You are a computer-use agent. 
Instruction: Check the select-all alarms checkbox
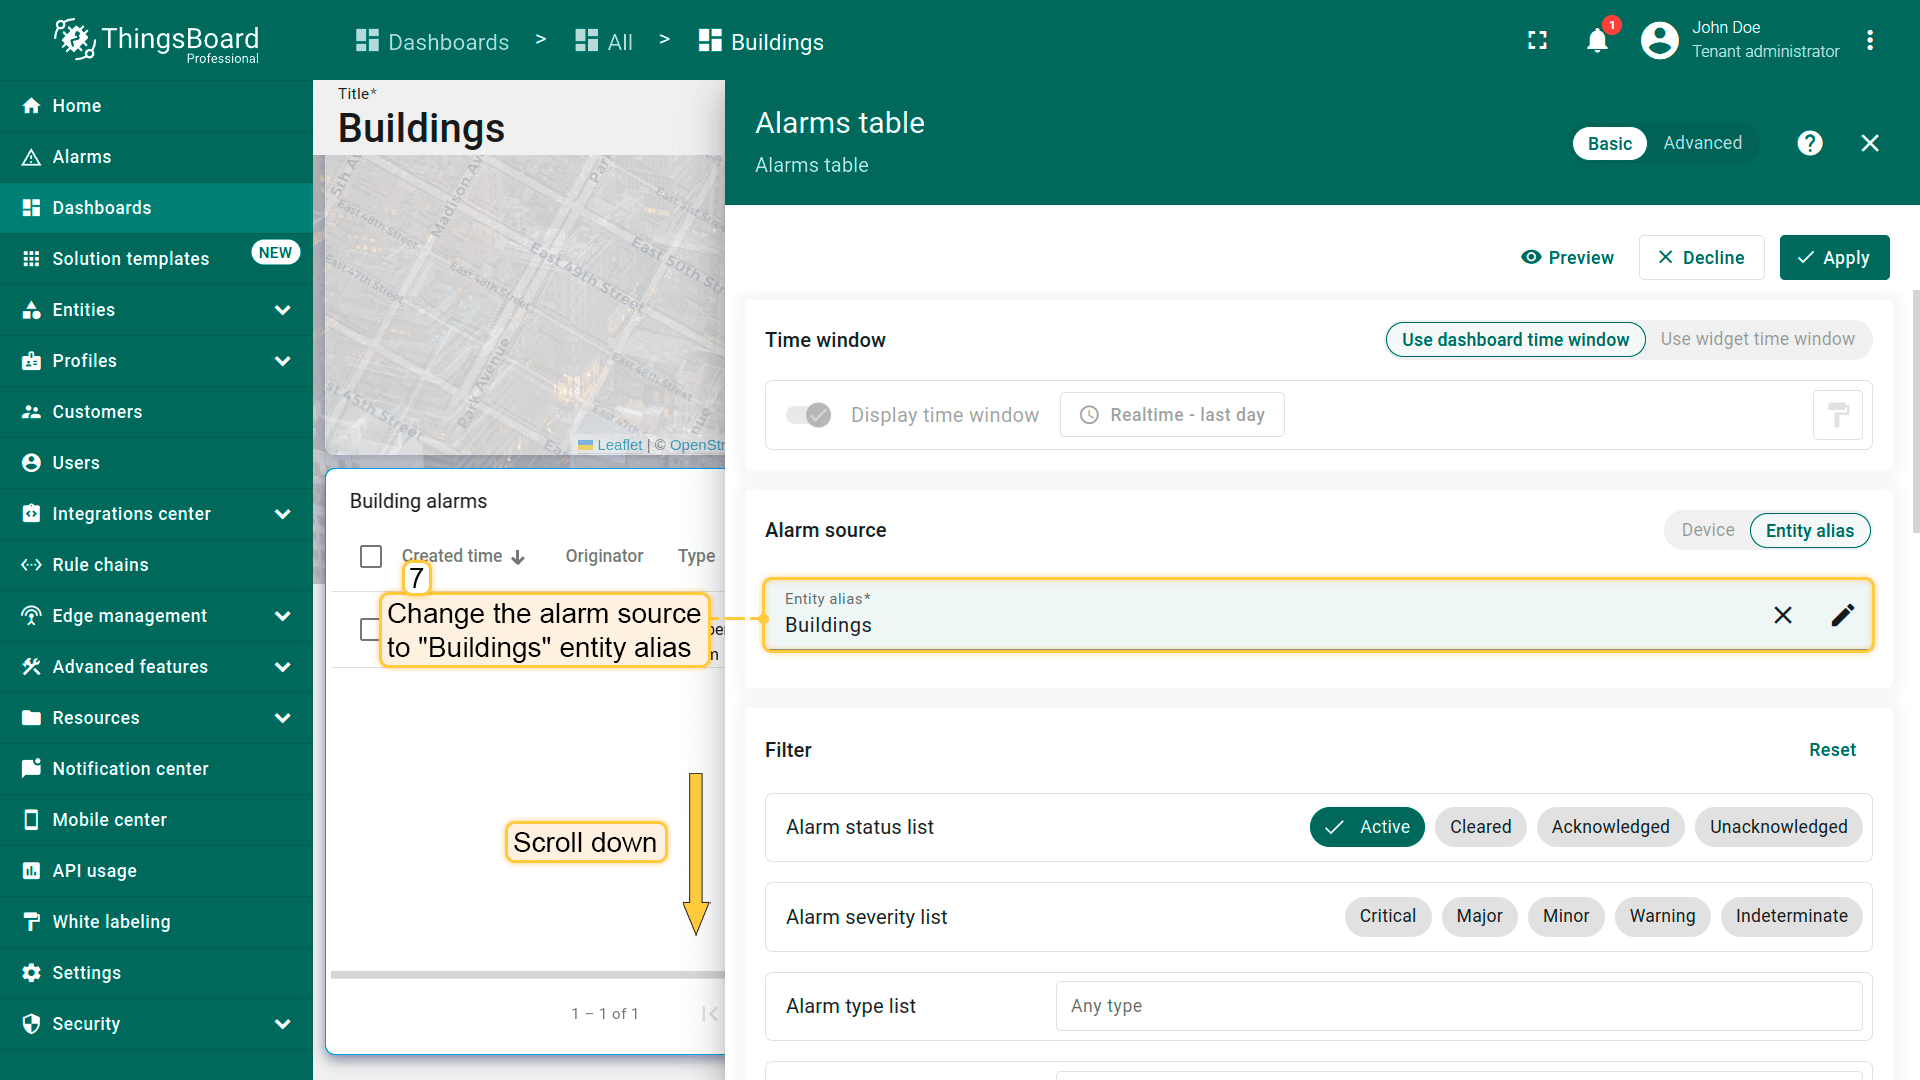(x=371, y=556)
